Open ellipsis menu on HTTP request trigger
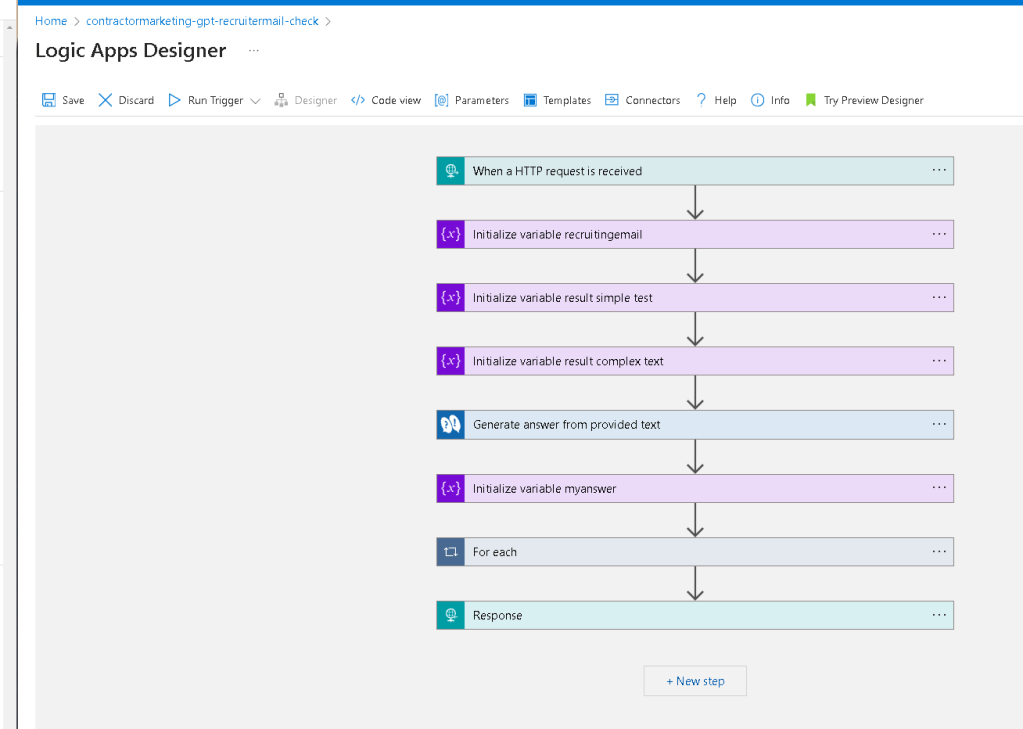1023x729 pixels. [x=939, y=170]
